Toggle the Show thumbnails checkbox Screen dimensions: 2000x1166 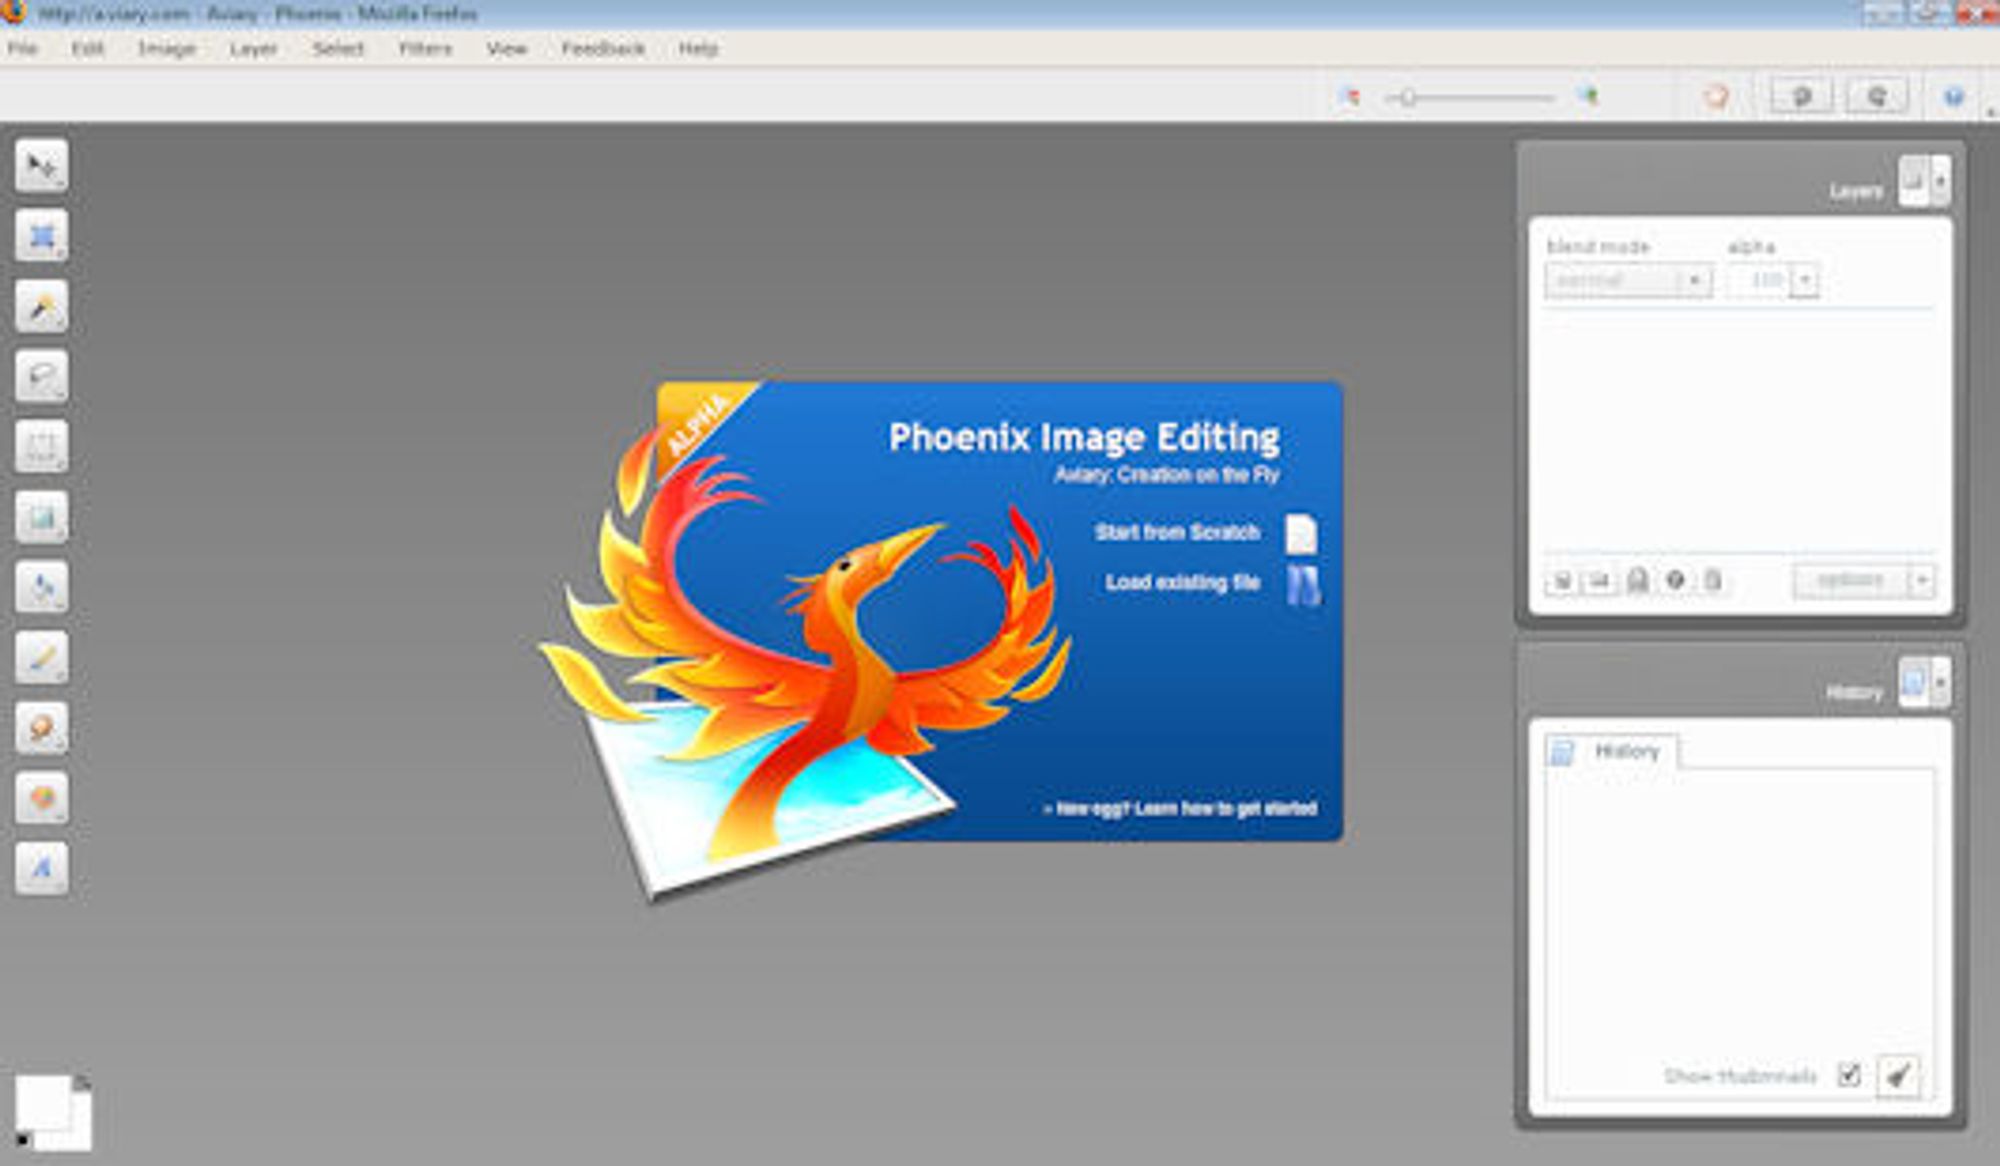(x=1849, y=1075)
